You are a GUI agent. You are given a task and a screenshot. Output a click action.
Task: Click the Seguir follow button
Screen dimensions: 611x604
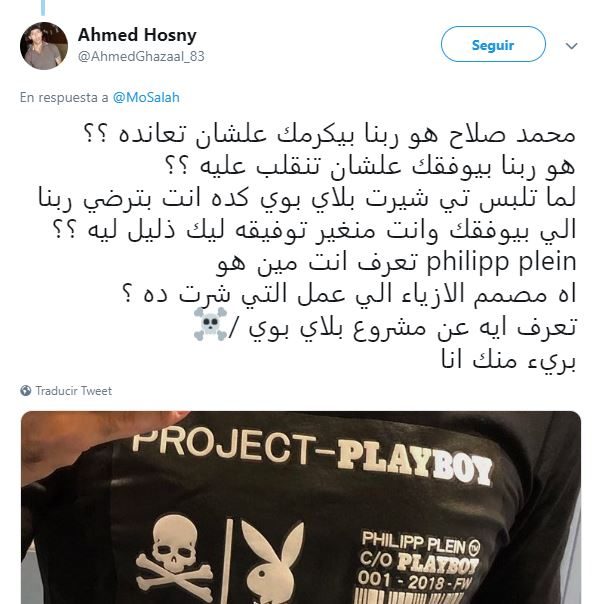(x=493, y=44)
